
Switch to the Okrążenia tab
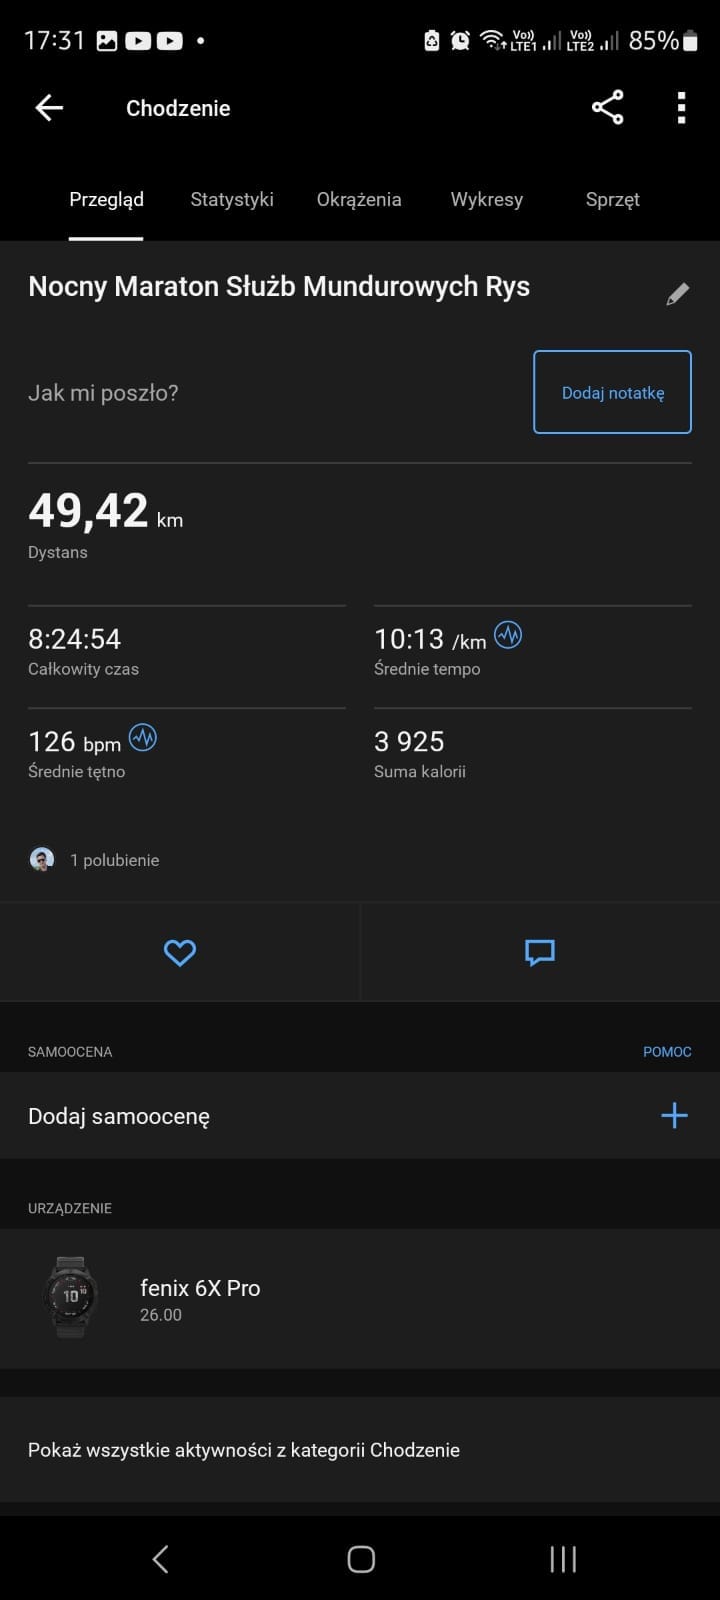coord(359,200)
